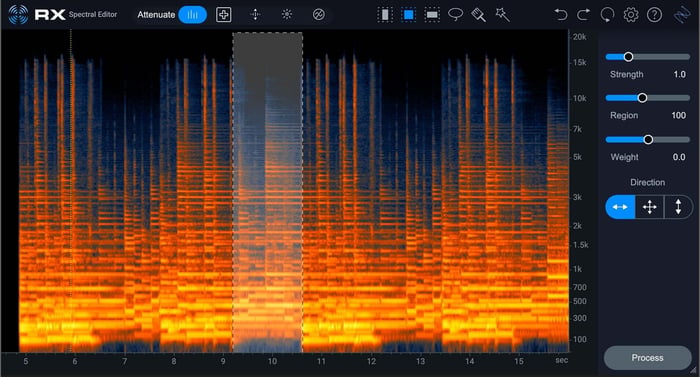Screen dimensions: 700x377
Task: Choose the Time selection tool
Action: point(385,15)
